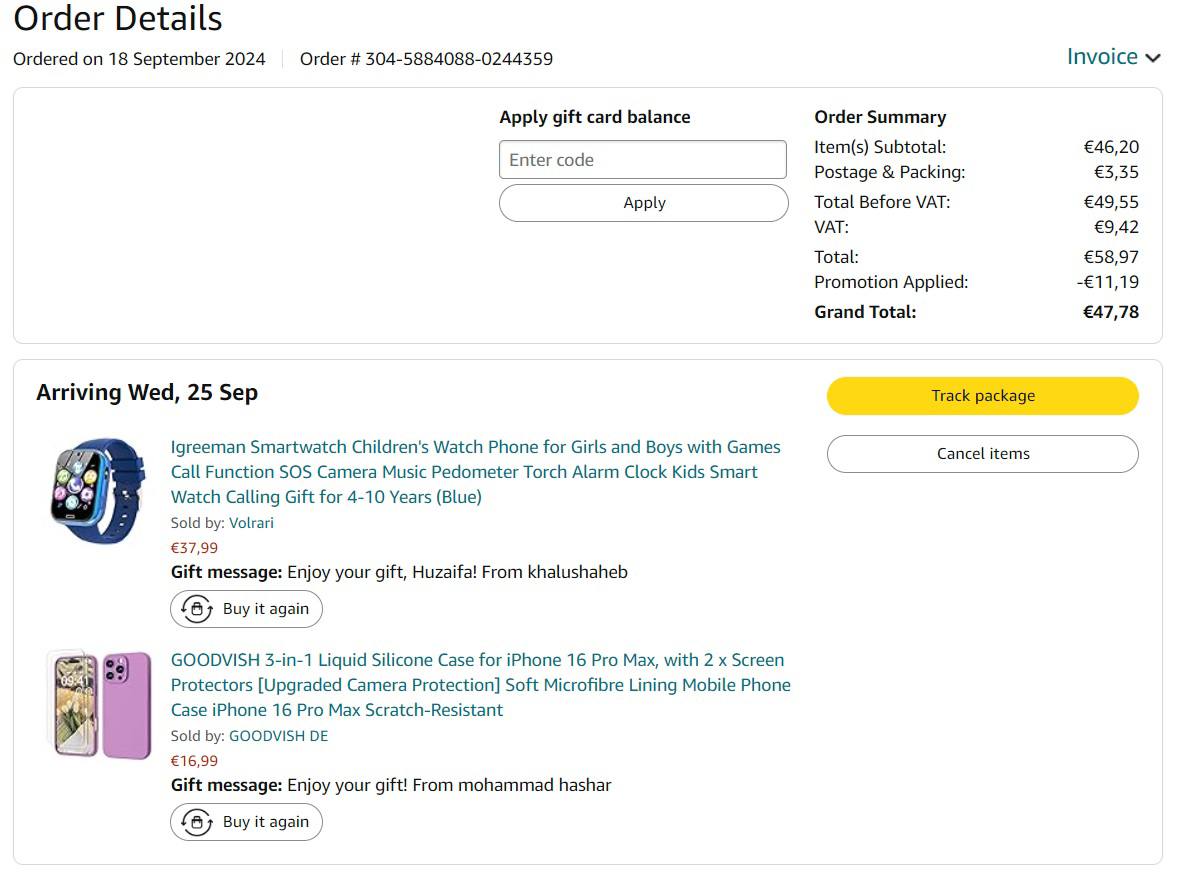1189x872 pixels.
Task: Click the Arriving Wed, 25 Sep heading
Action: coord(147,393)
